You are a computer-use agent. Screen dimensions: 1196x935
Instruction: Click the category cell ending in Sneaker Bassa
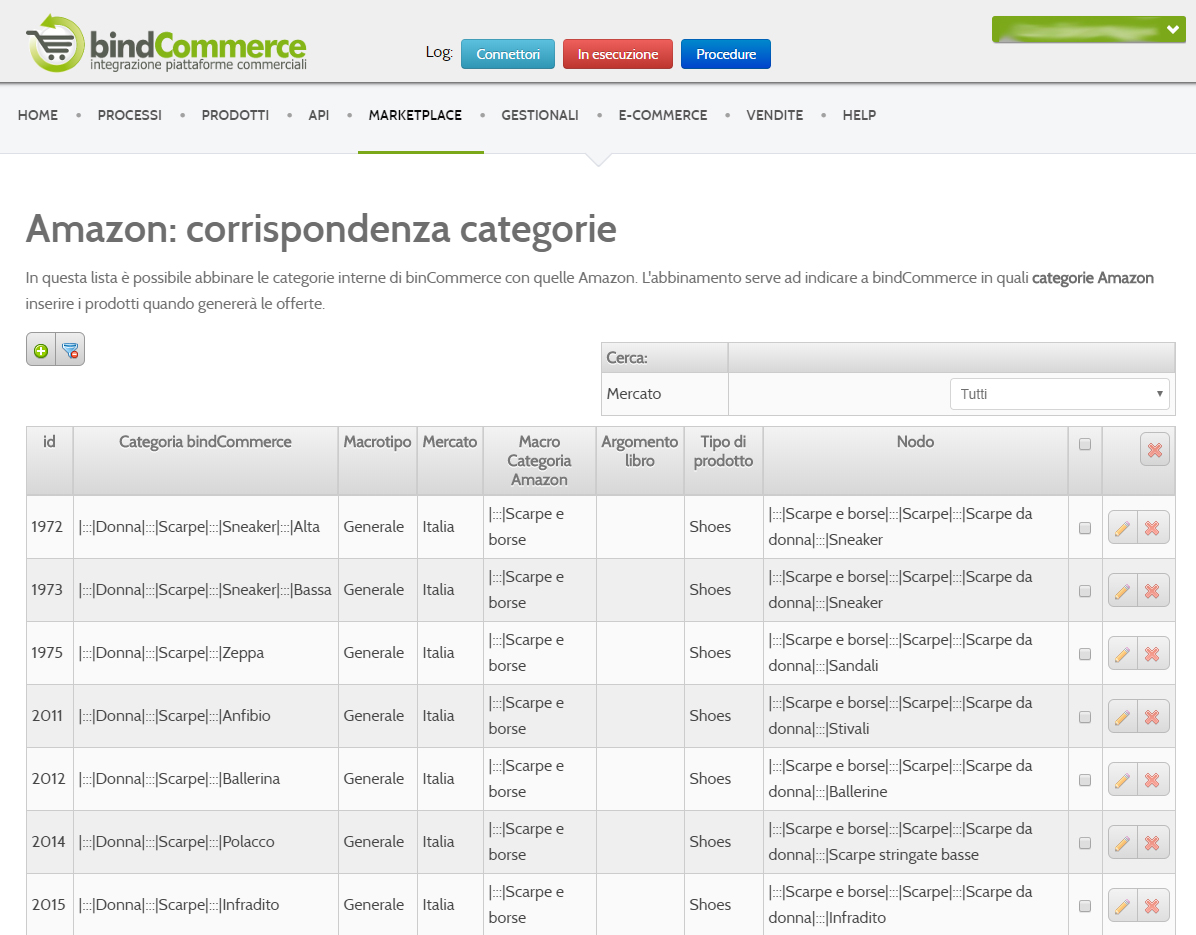coord(206,590)
